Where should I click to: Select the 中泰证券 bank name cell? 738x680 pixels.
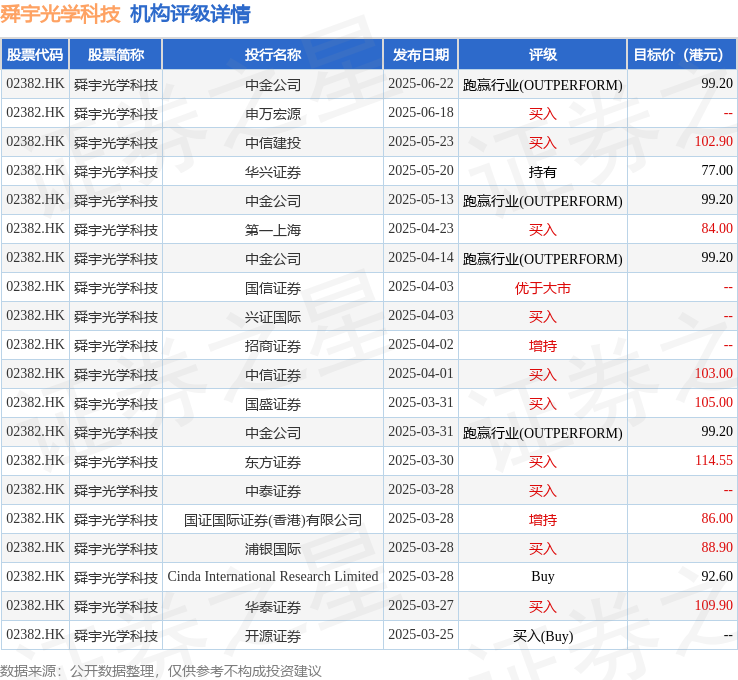(x=273, y=490)
